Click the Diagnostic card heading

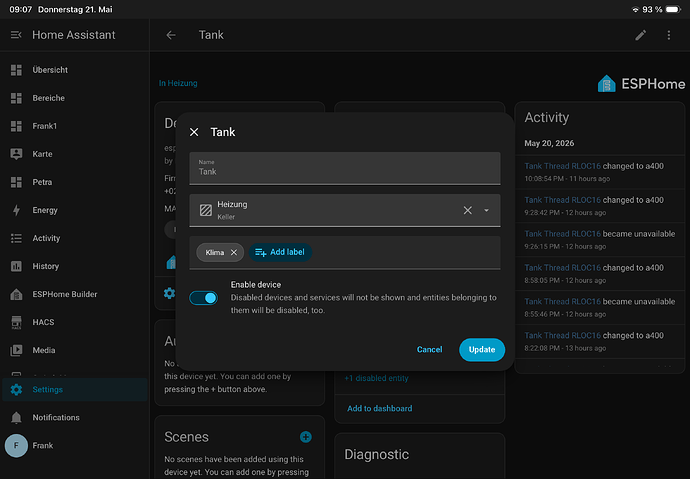(x=376, y=454)
